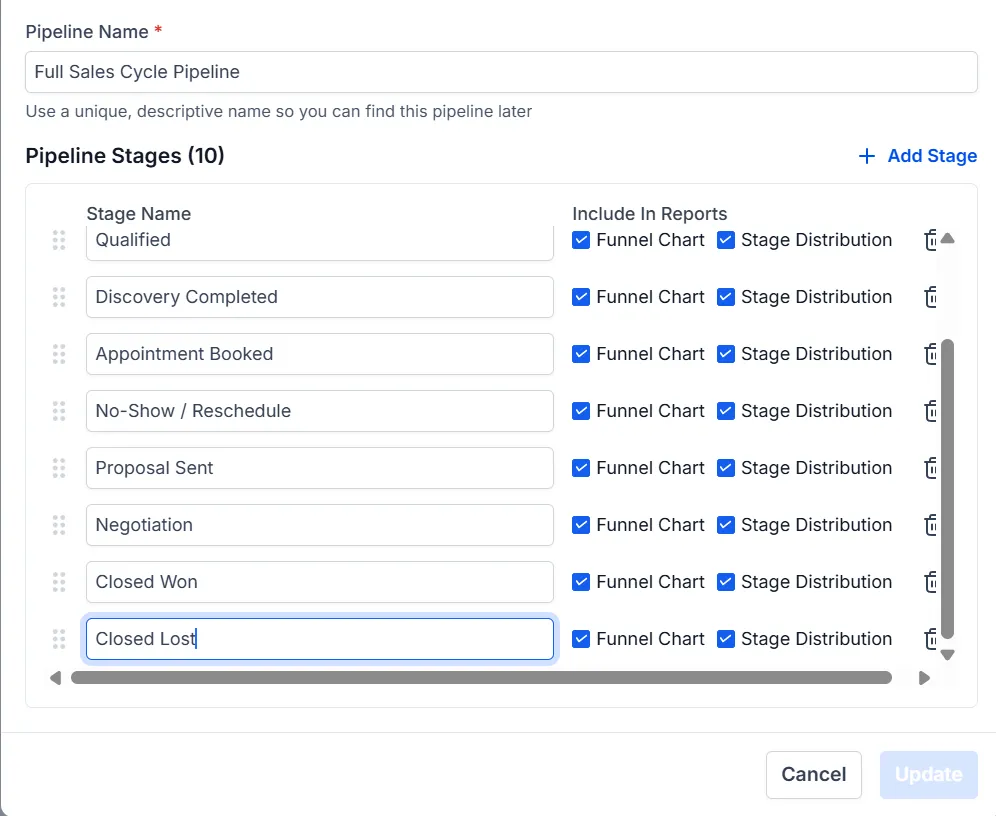Click reorder handle next to Closed Lost
Viewport: 996px width, 816px height.
point(59,639)
